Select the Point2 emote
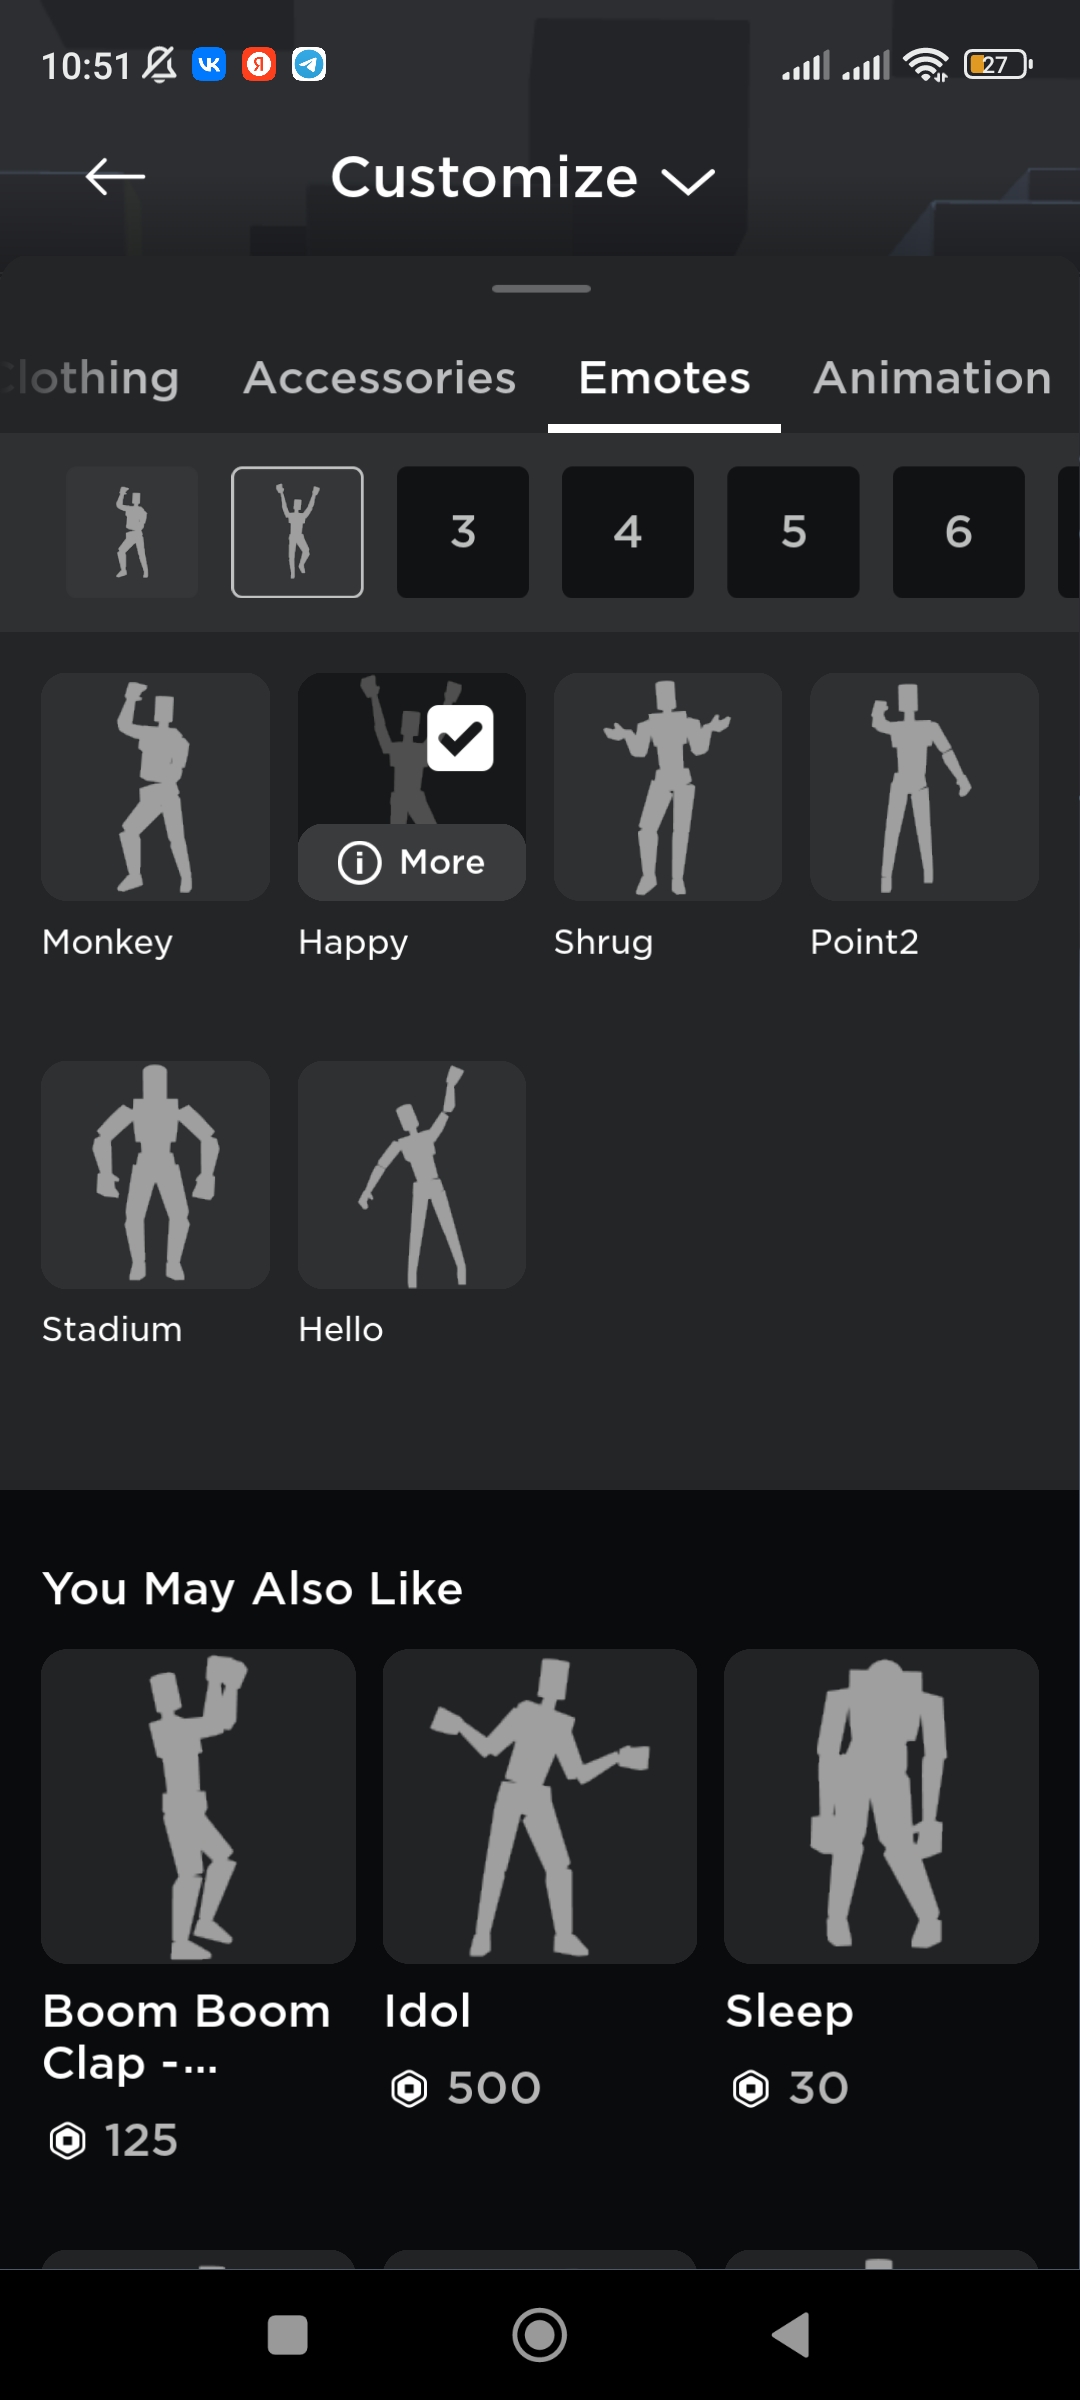This screenshot has height=2400, width=1080. [924, 787]
